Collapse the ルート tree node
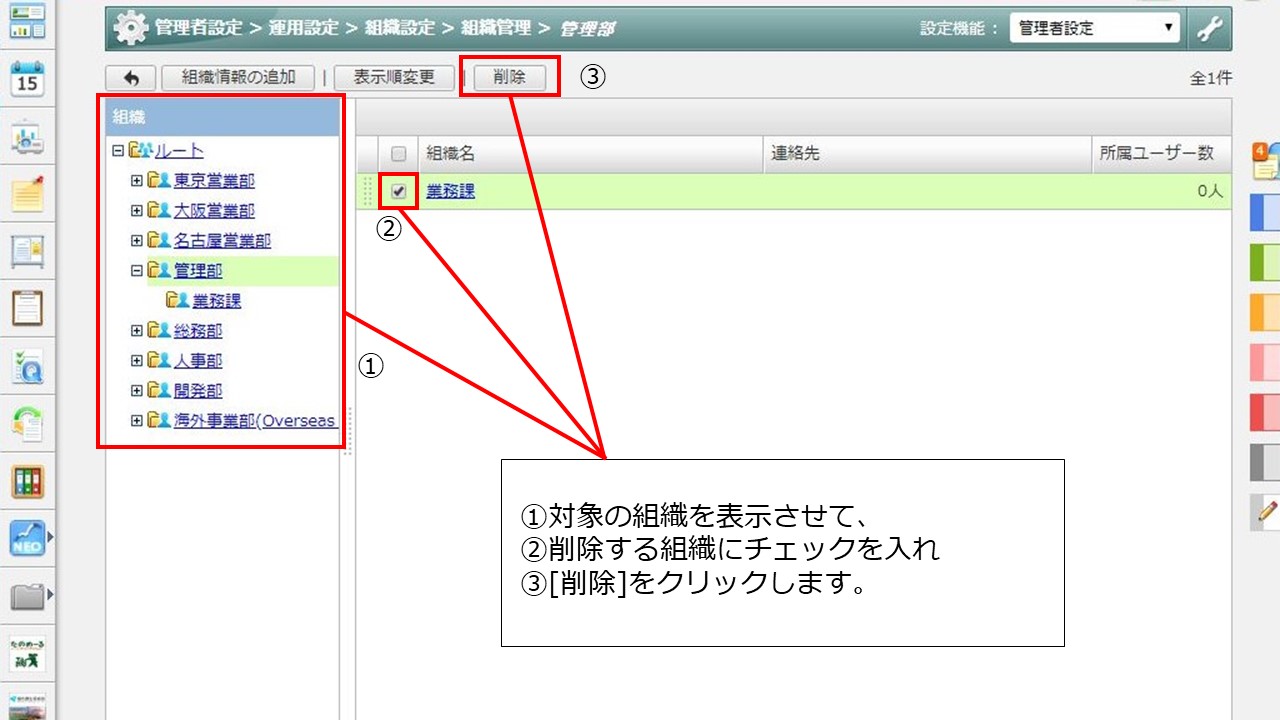Viewport: 1280px width, 720px height. coord(119,151)
